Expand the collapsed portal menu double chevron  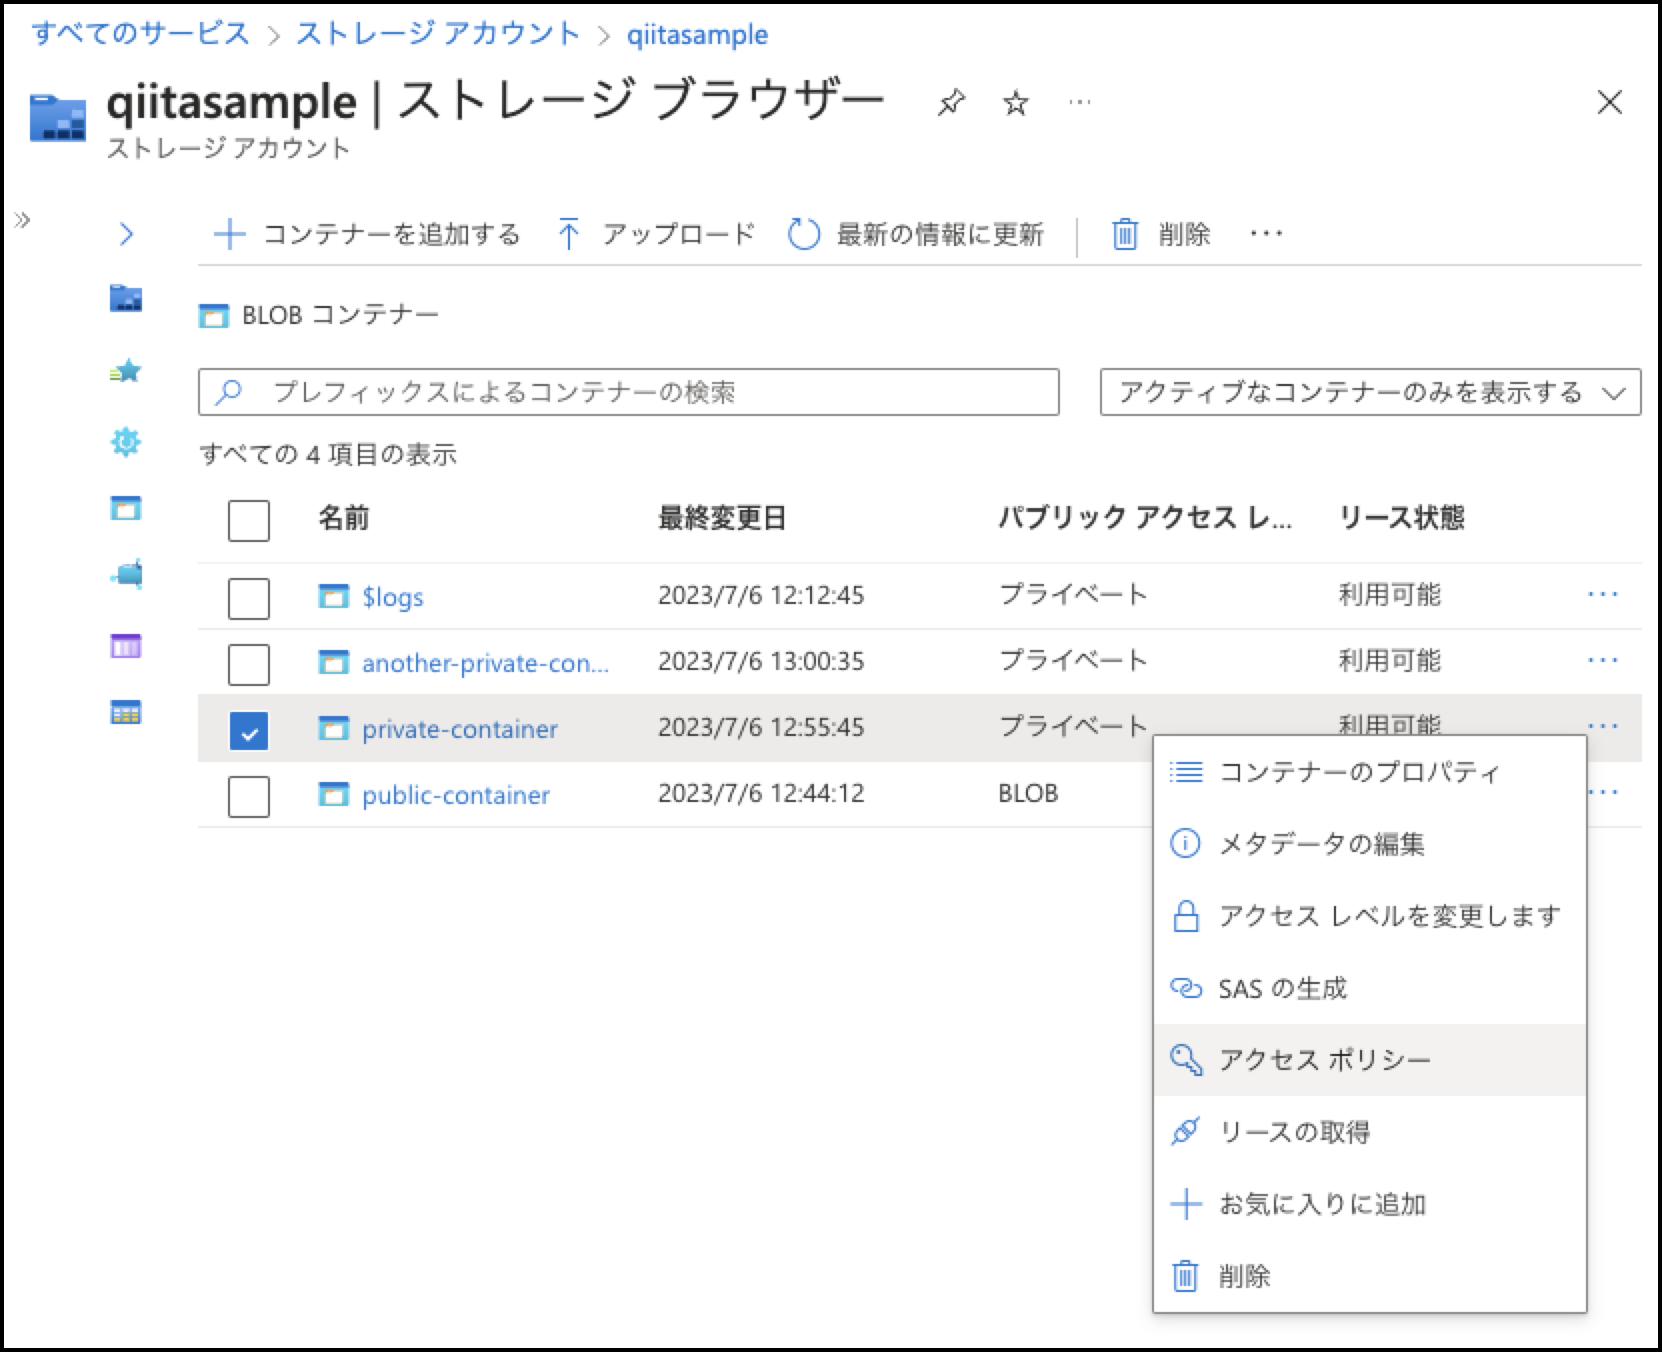coord(23,220)
